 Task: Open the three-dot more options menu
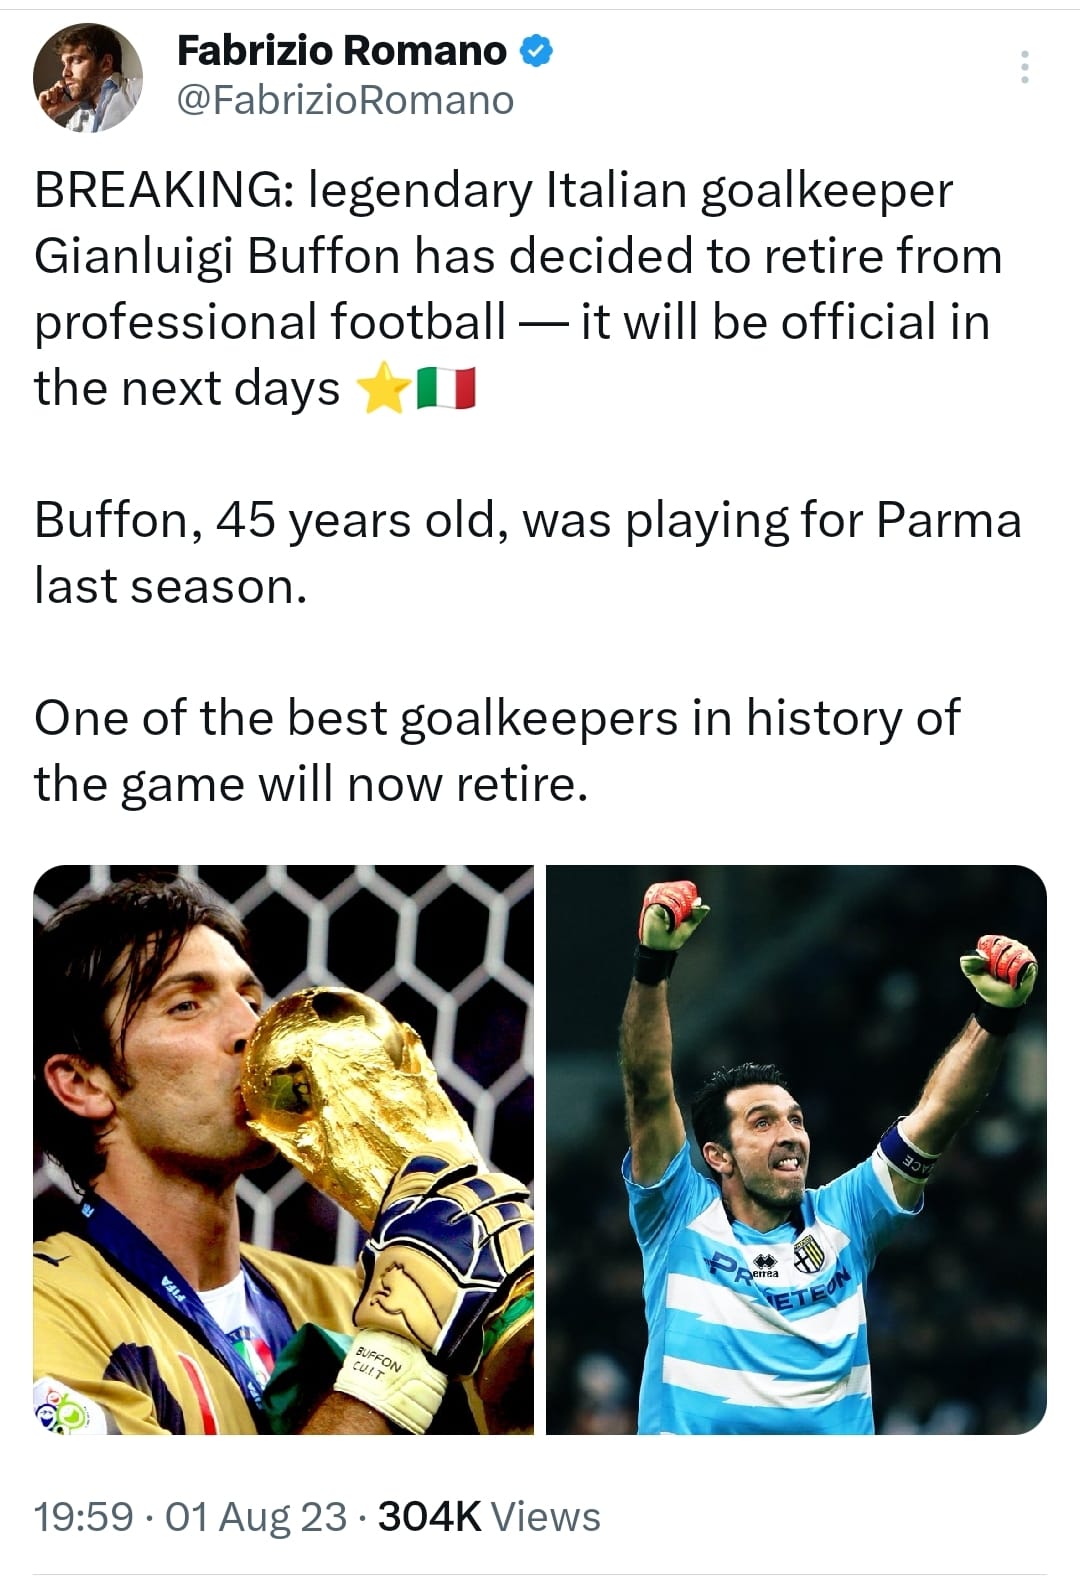(x=1024, y=66)
